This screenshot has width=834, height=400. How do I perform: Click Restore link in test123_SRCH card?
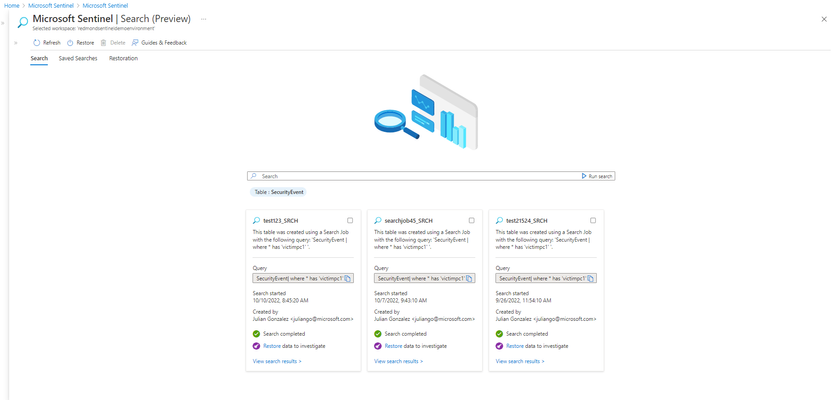(x=272, y=346)
